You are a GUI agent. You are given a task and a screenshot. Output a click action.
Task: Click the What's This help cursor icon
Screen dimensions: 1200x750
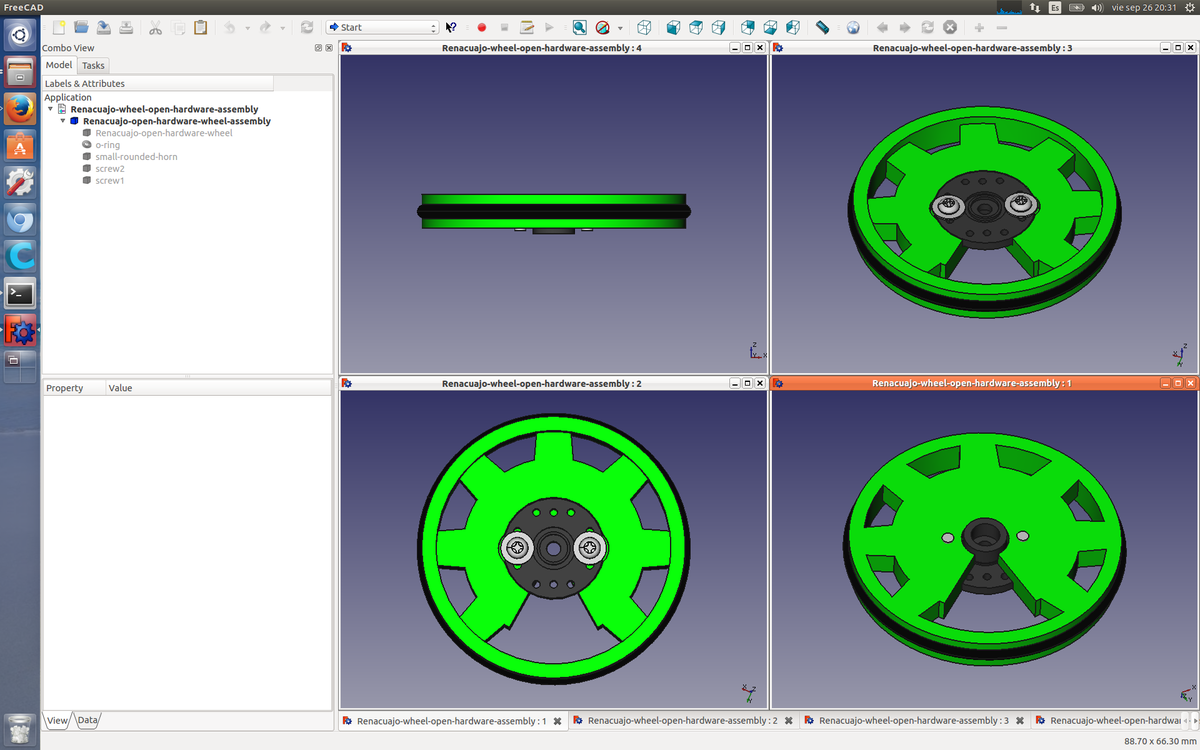coord(451,27)
